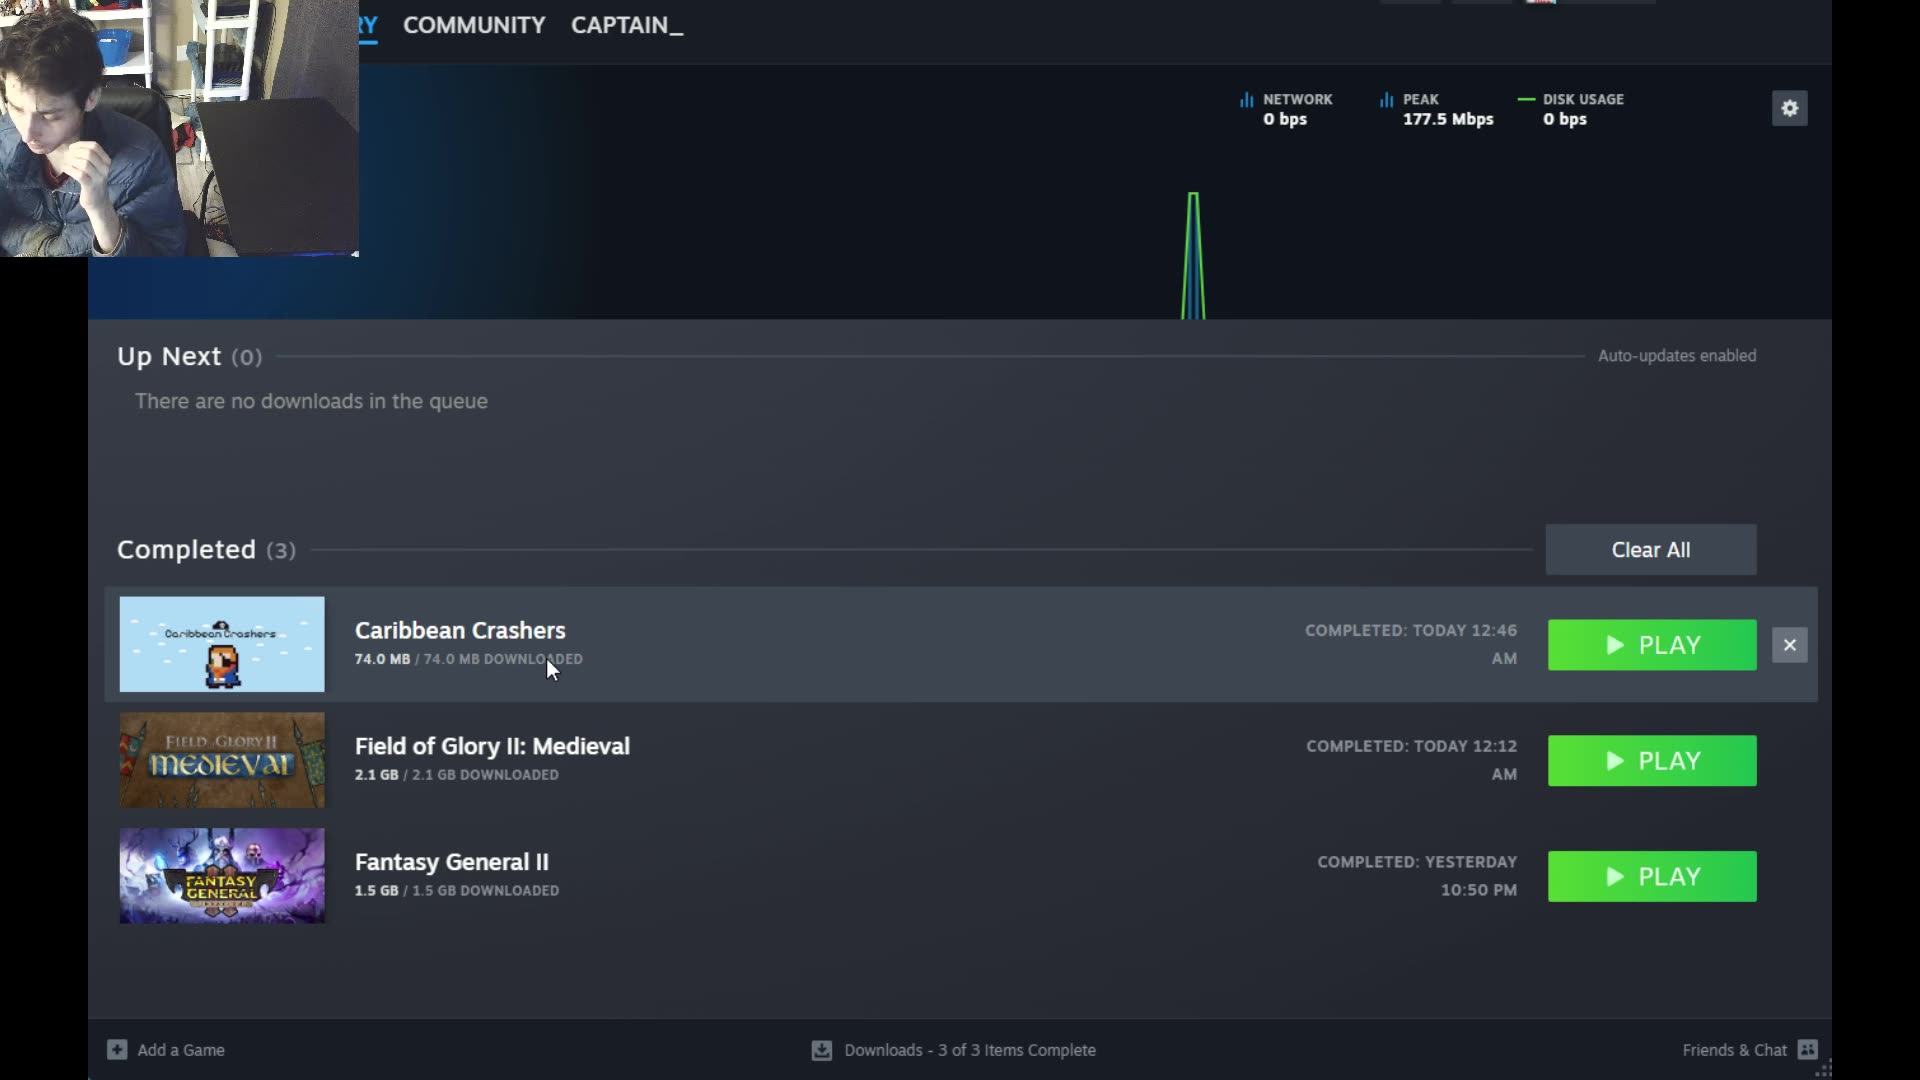Image resolution: width=1920 pixels, height=1080 pixels.
Task: Open Downloads - 3 of 3 Items Complete
Action: pos(970,1050)
